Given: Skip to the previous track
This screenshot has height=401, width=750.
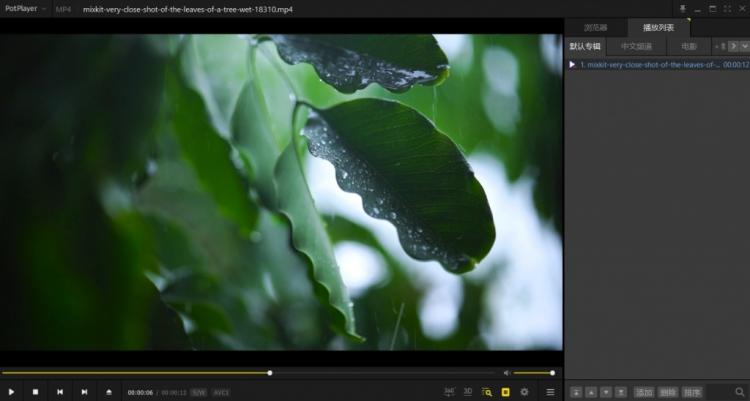Looking at the screenshot, I should (60, 392).
